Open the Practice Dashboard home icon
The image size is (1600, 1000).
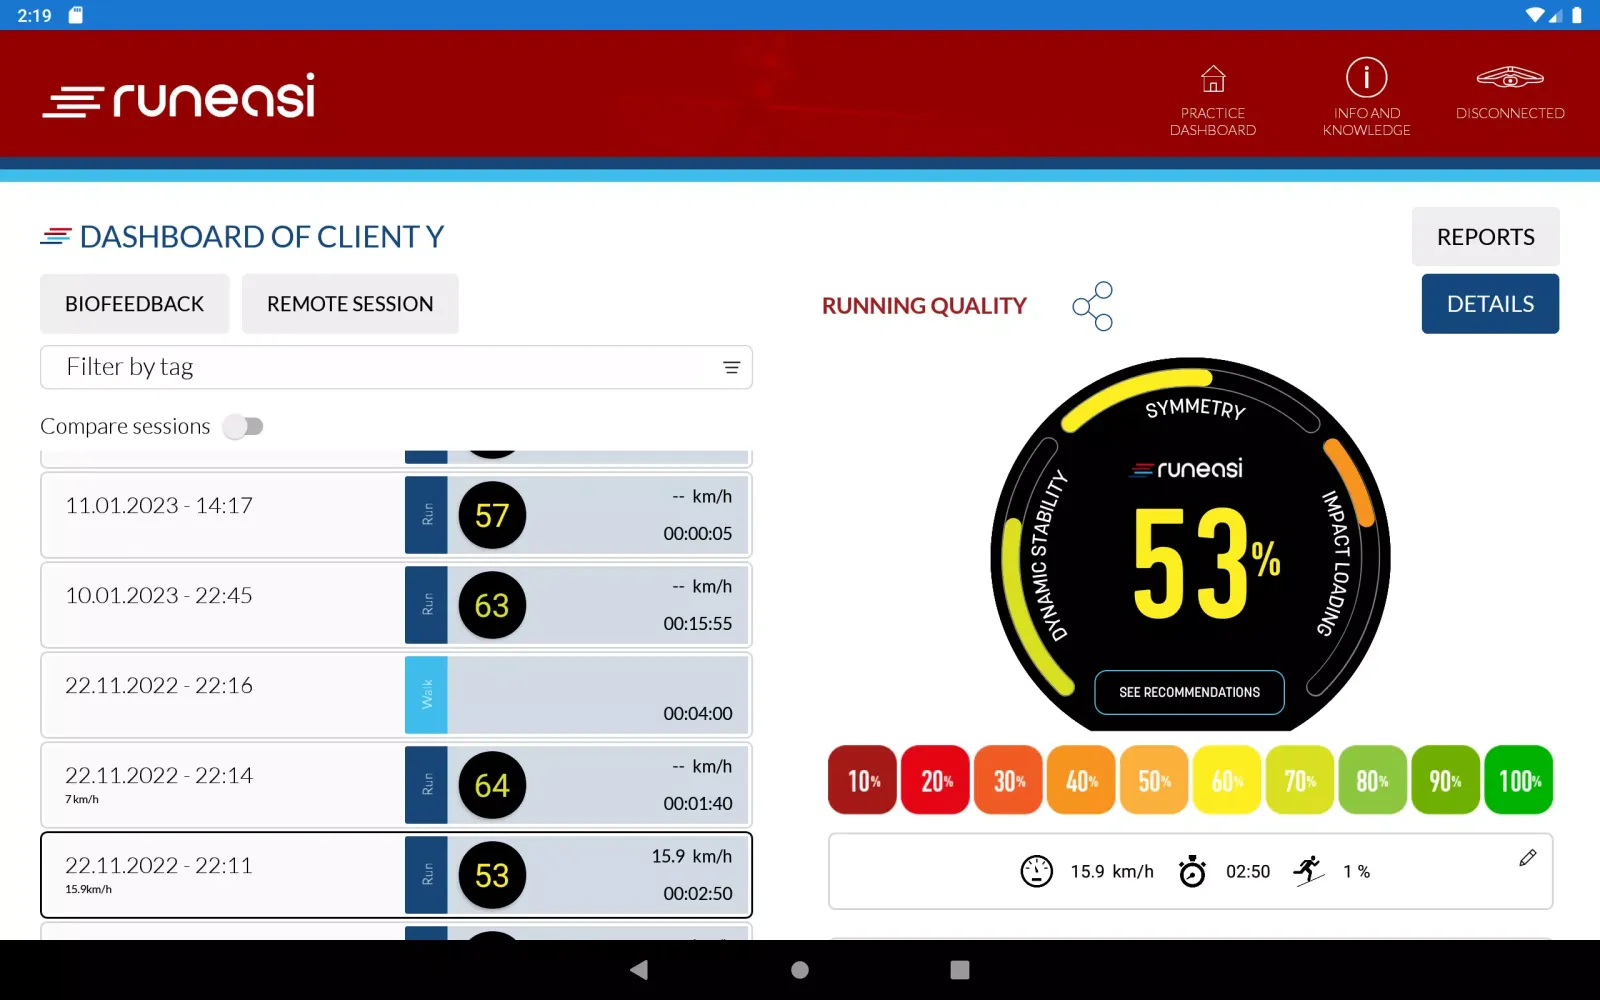tap(1213, 79)
